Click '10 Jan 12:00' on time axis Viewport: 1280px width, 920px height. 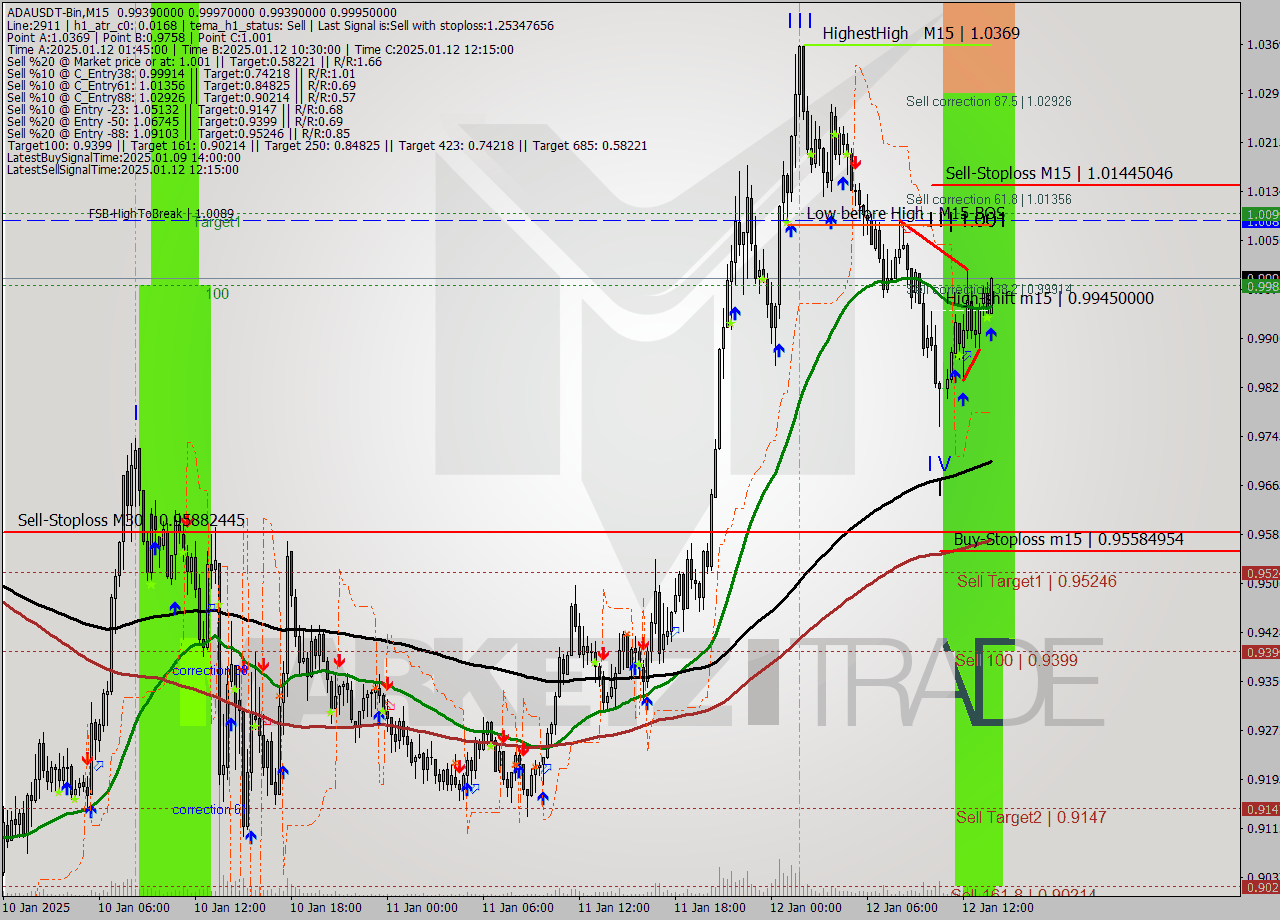(229, 908)
